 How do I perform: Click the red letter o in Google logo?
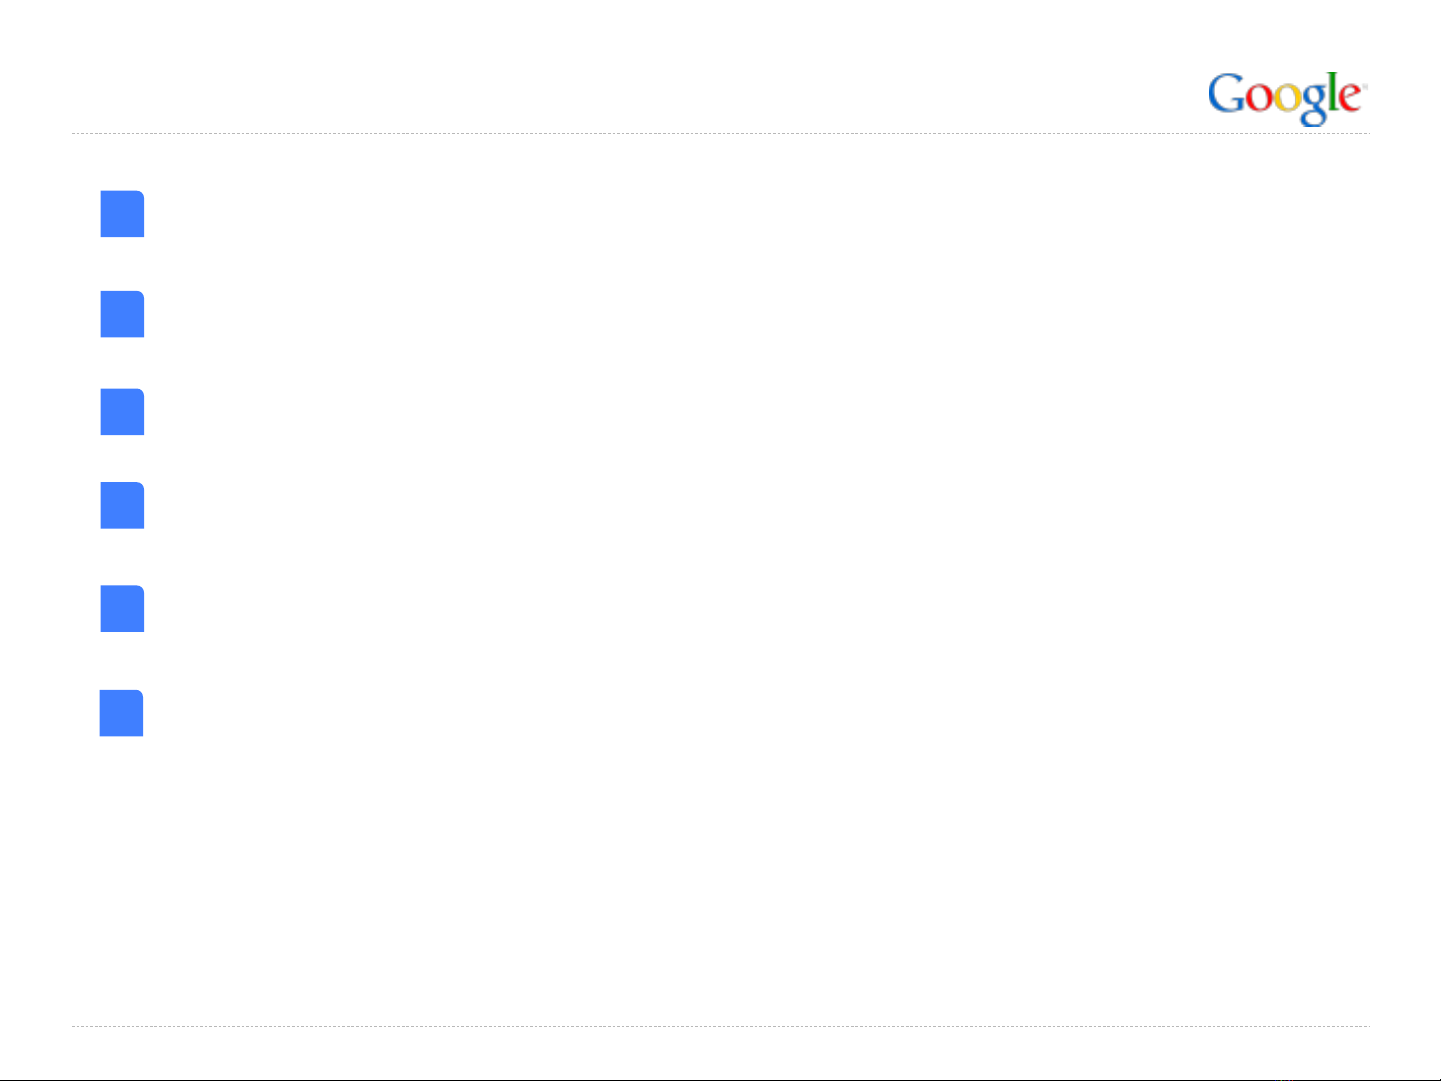(1261, 99)
